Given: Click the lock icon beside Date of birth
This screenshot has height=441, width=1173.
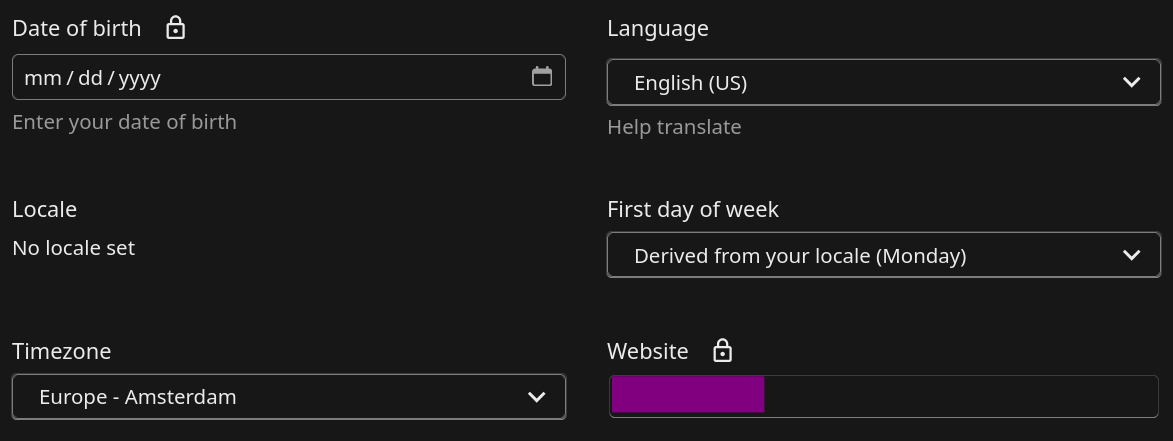Looking at the screenshot, I should coord(176,28).
